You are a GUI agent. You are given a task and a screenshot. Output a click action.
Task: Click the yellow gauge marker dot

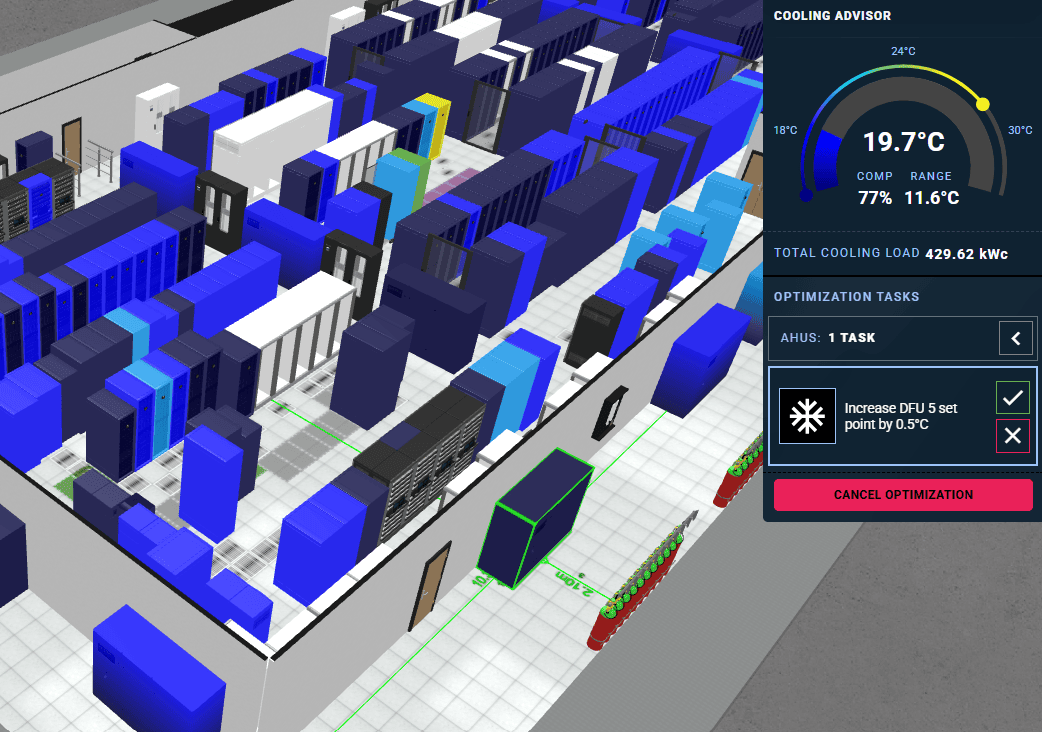tap(983, 104)
